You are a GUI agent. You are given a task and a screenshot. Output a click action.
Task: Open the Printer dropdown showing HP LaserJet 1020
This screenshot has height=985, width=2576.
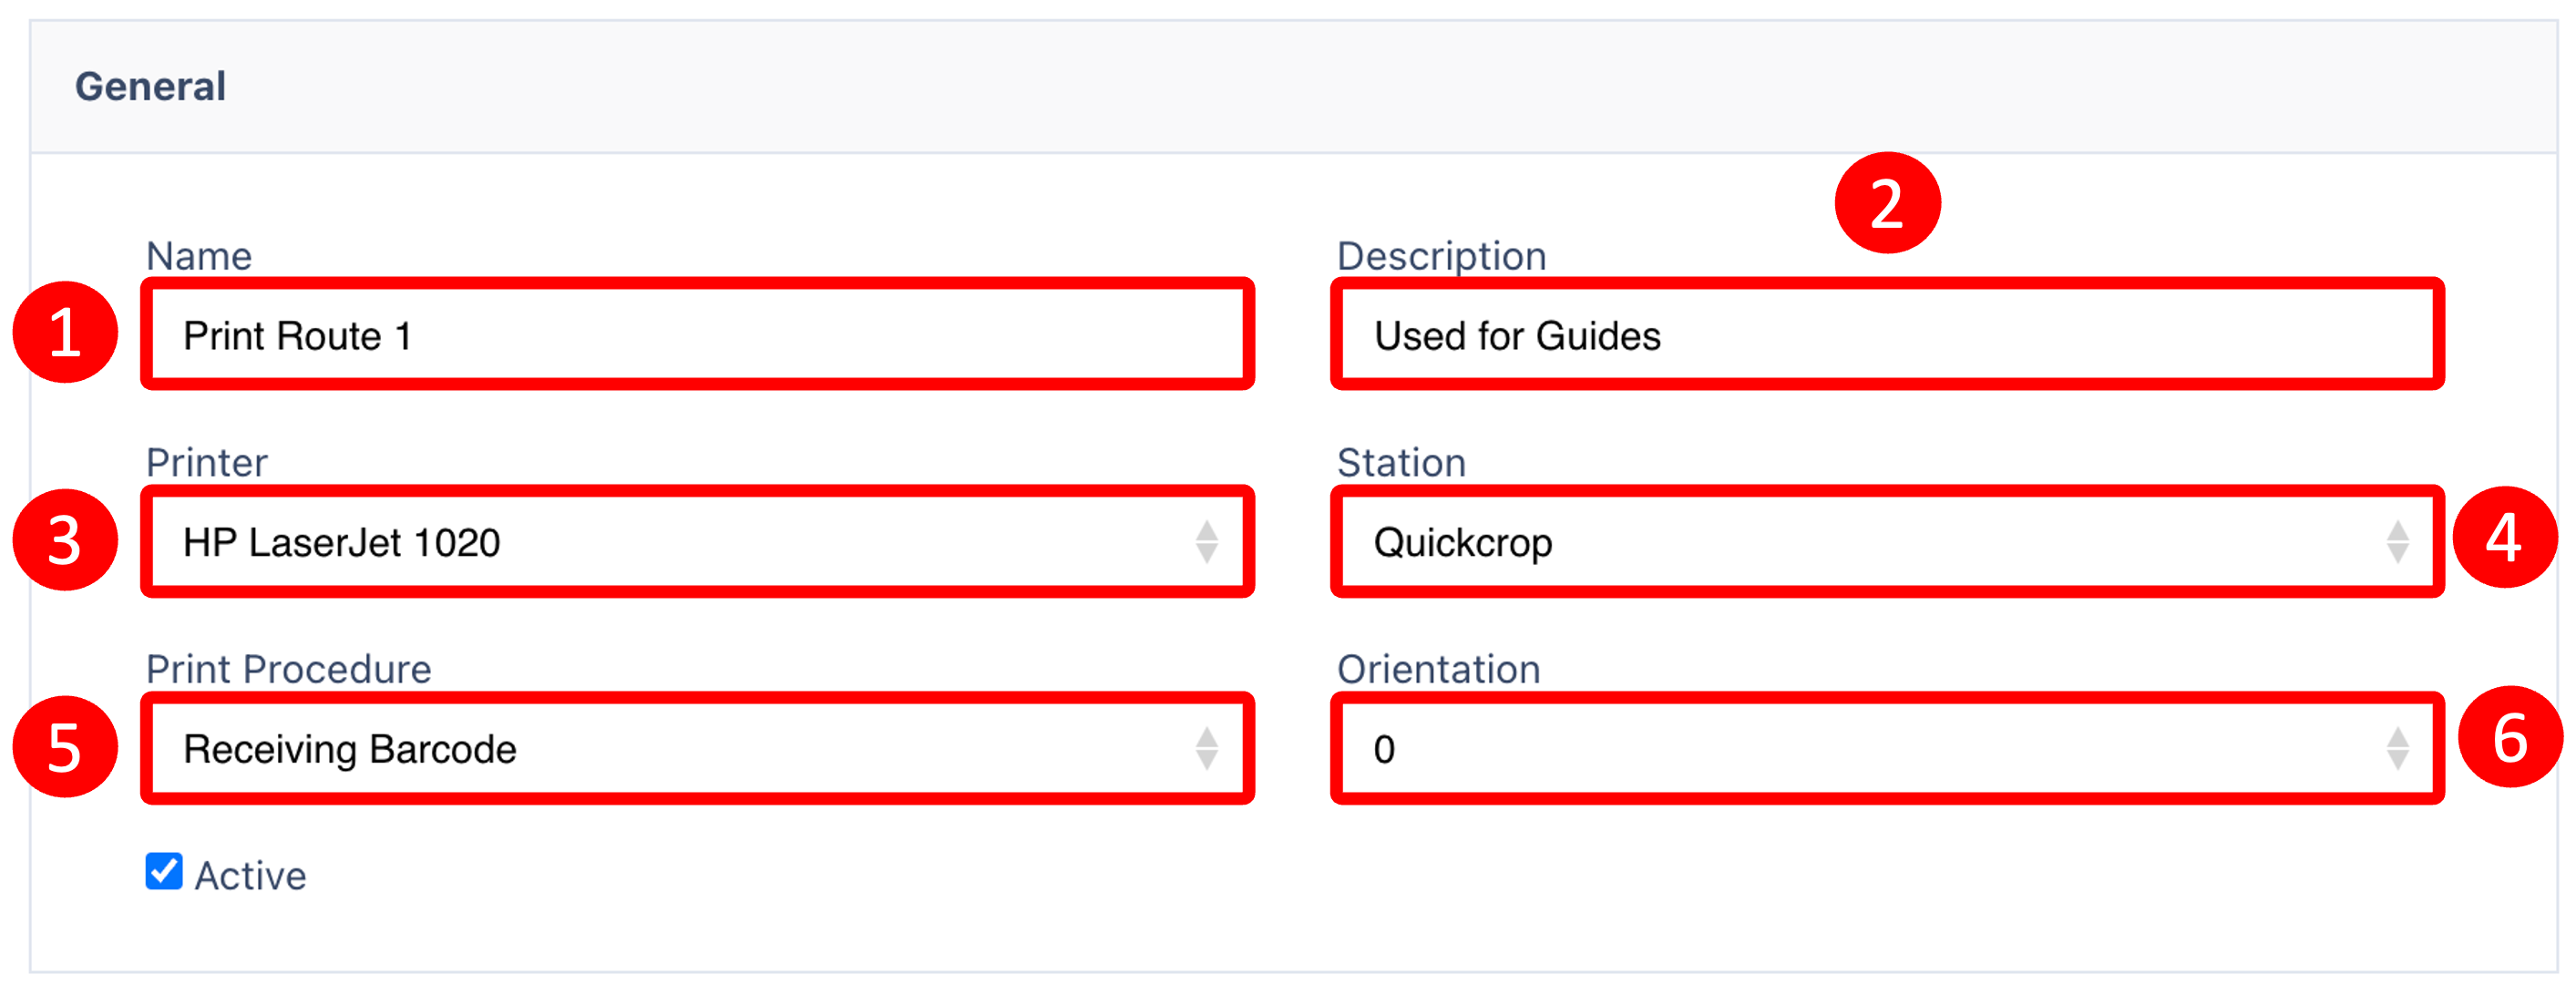coord(697,542)
